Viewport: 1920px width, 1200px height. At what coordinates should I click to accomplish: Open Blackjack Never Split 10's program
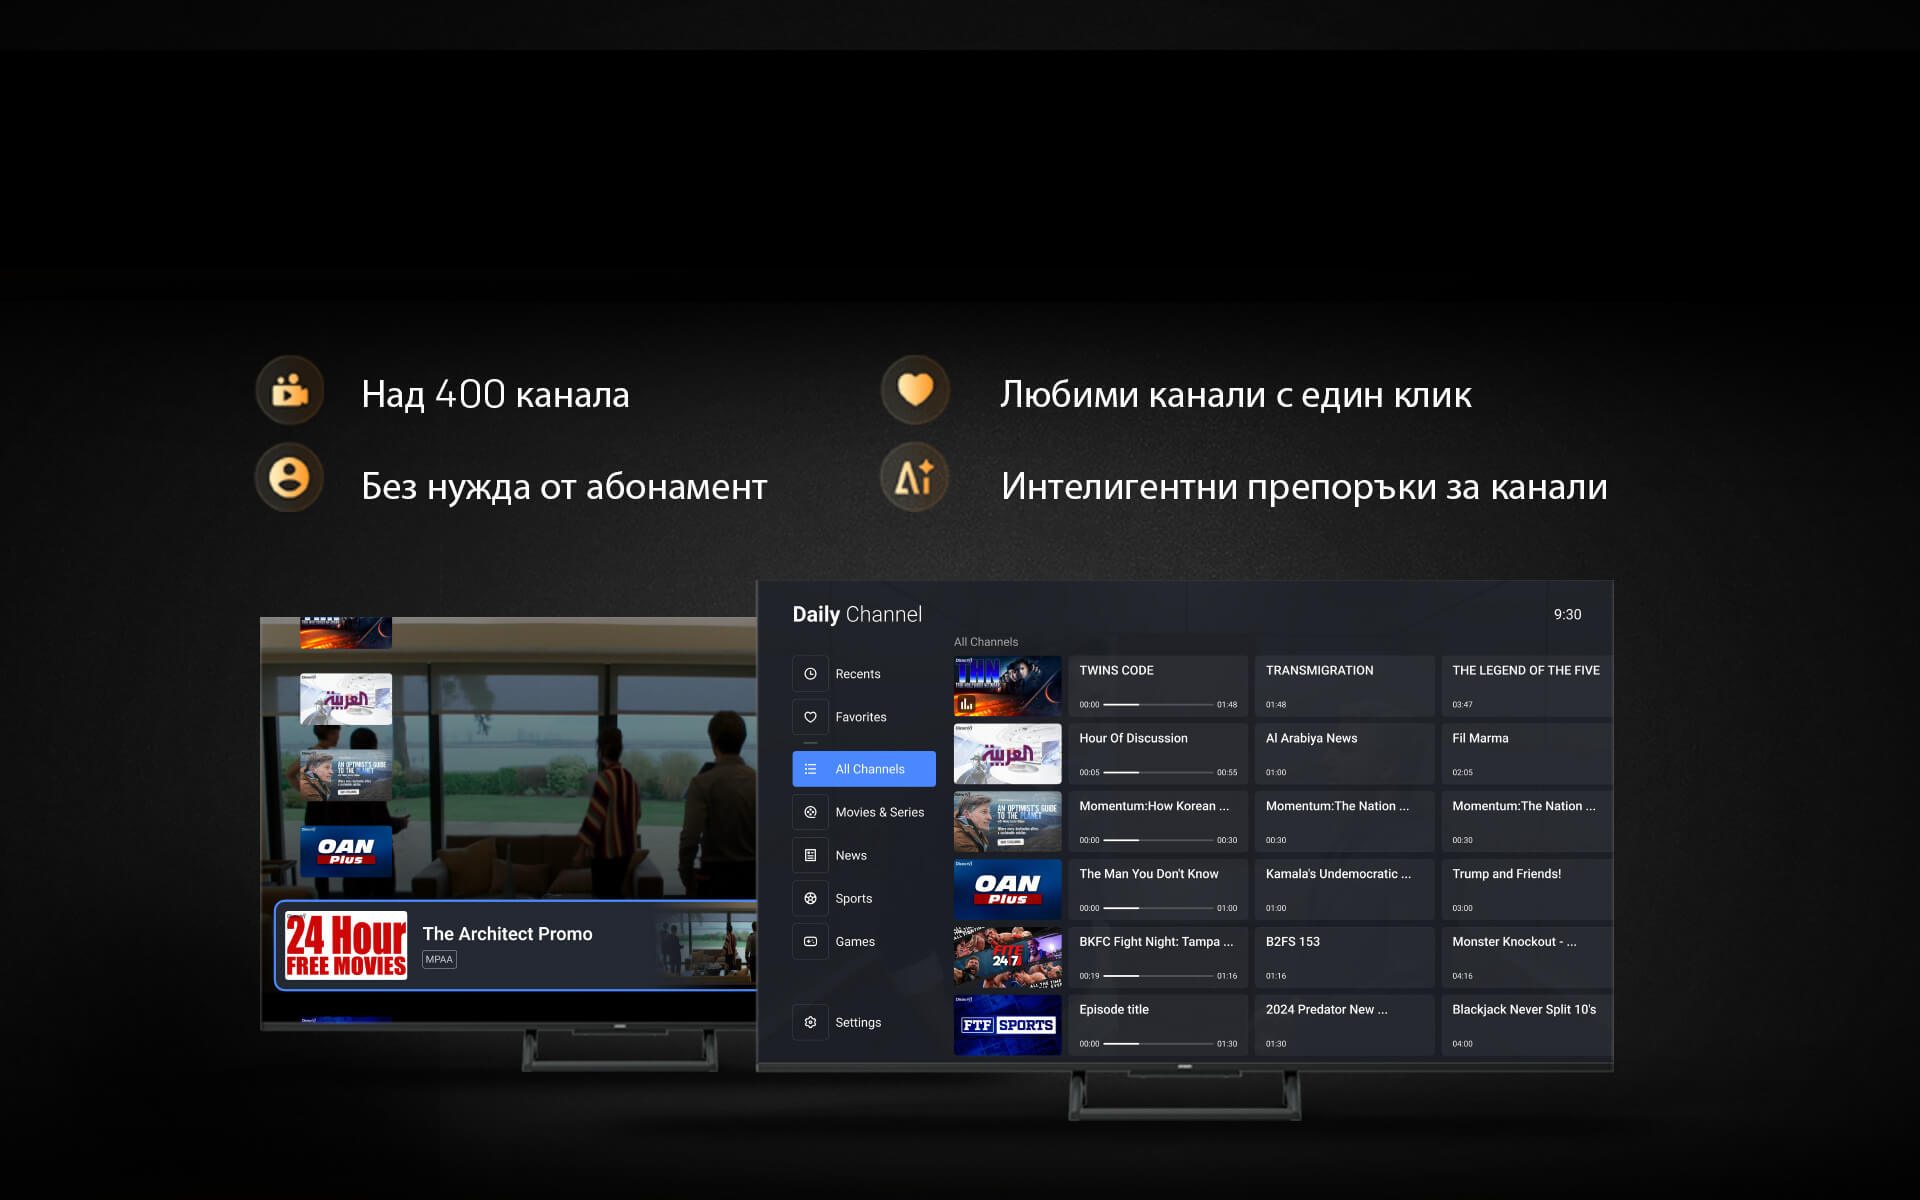[x=1527, y=1025]
